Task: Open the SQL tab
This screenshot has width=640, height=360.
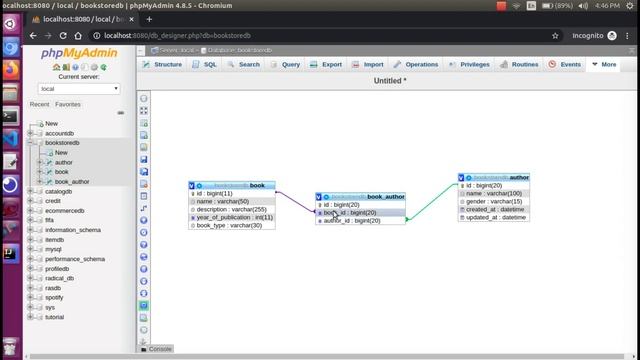Action: tap(204, 64)
